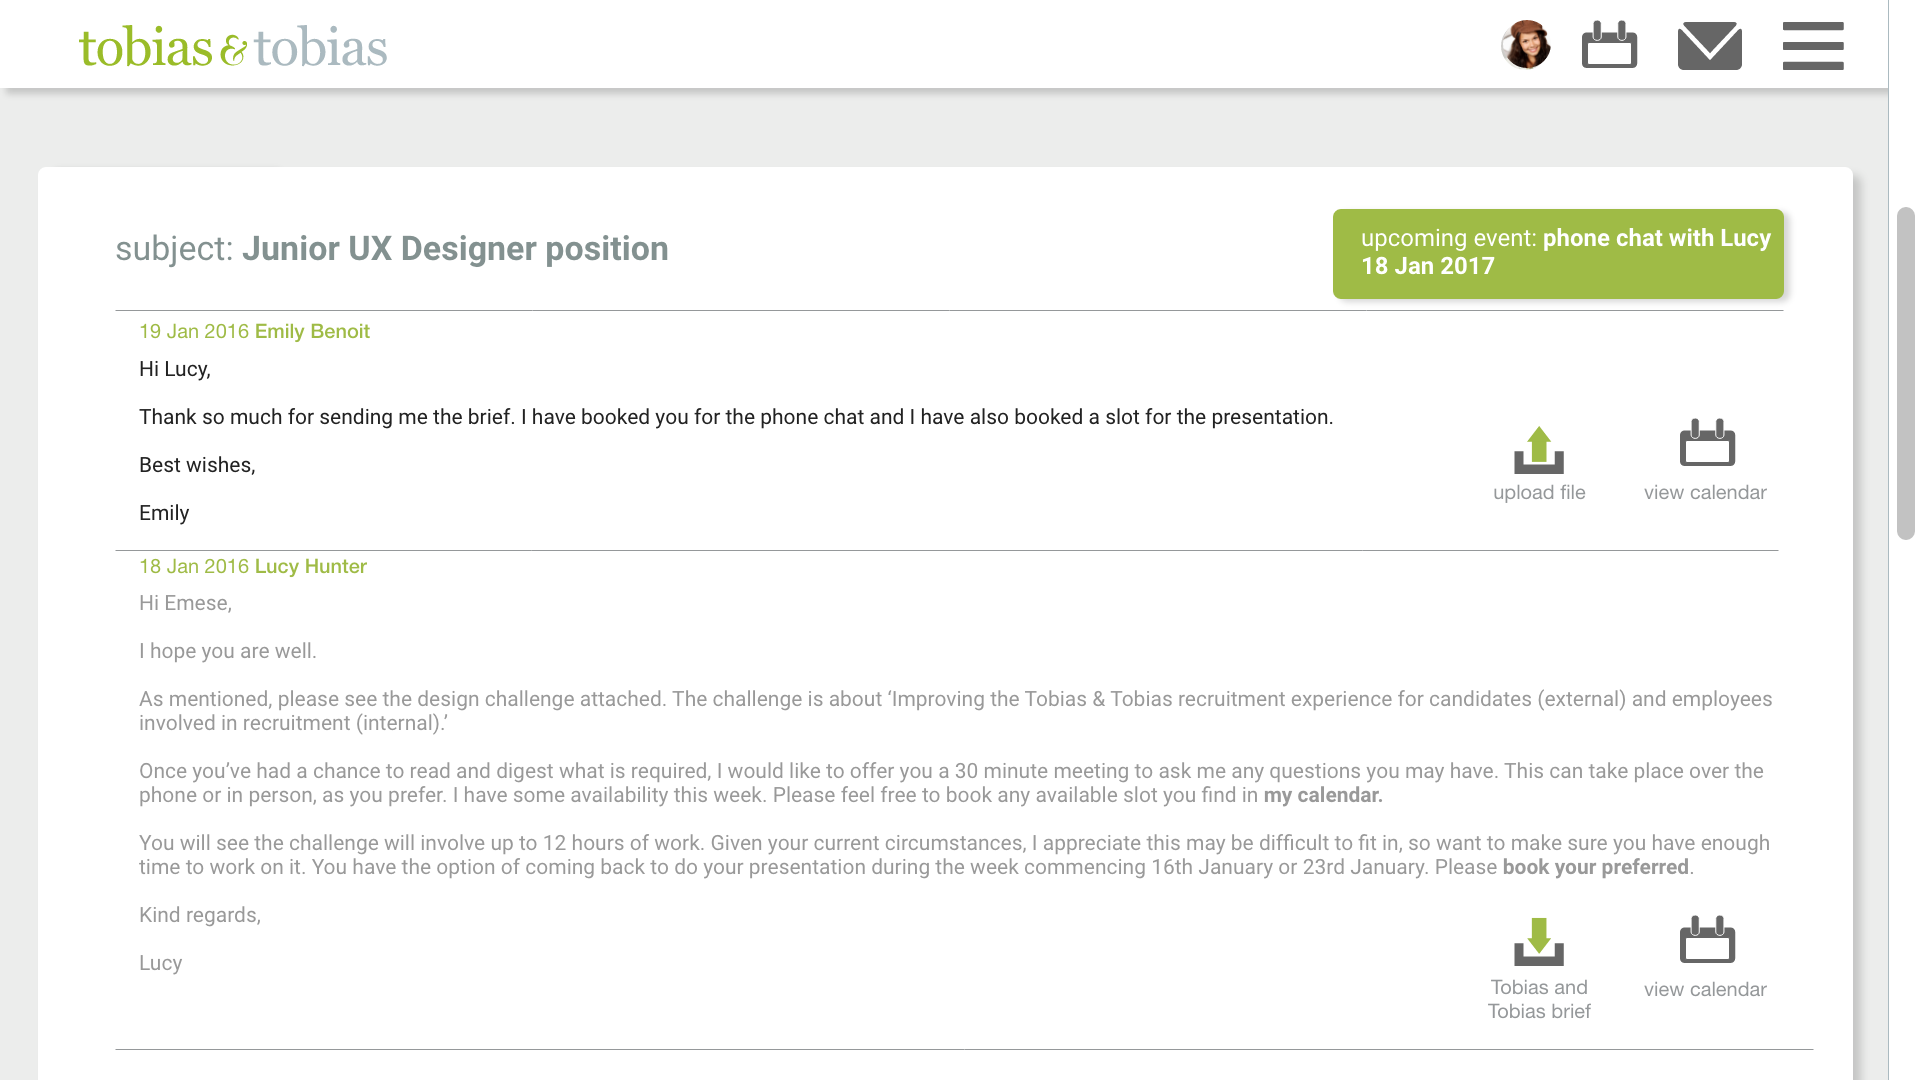Click sender name Lucy Hunter
1920x1080 pixels.
pos(310,566)
